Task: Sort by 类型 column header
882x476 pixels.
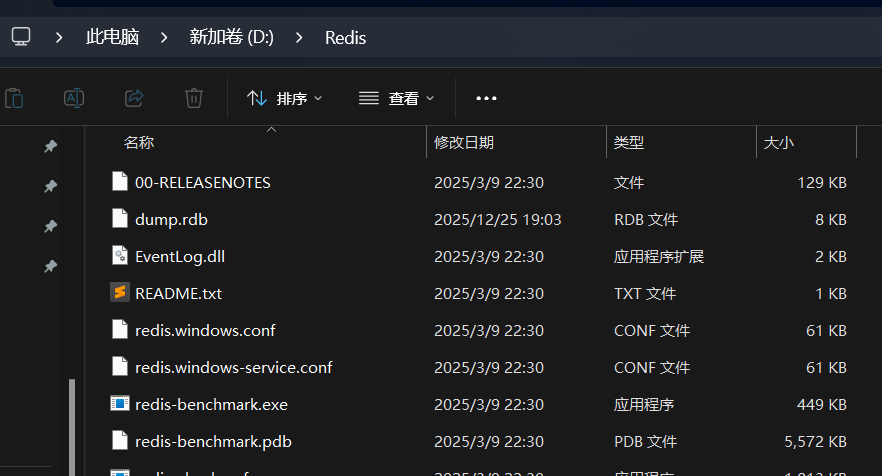Action: (x=628, y=143)
